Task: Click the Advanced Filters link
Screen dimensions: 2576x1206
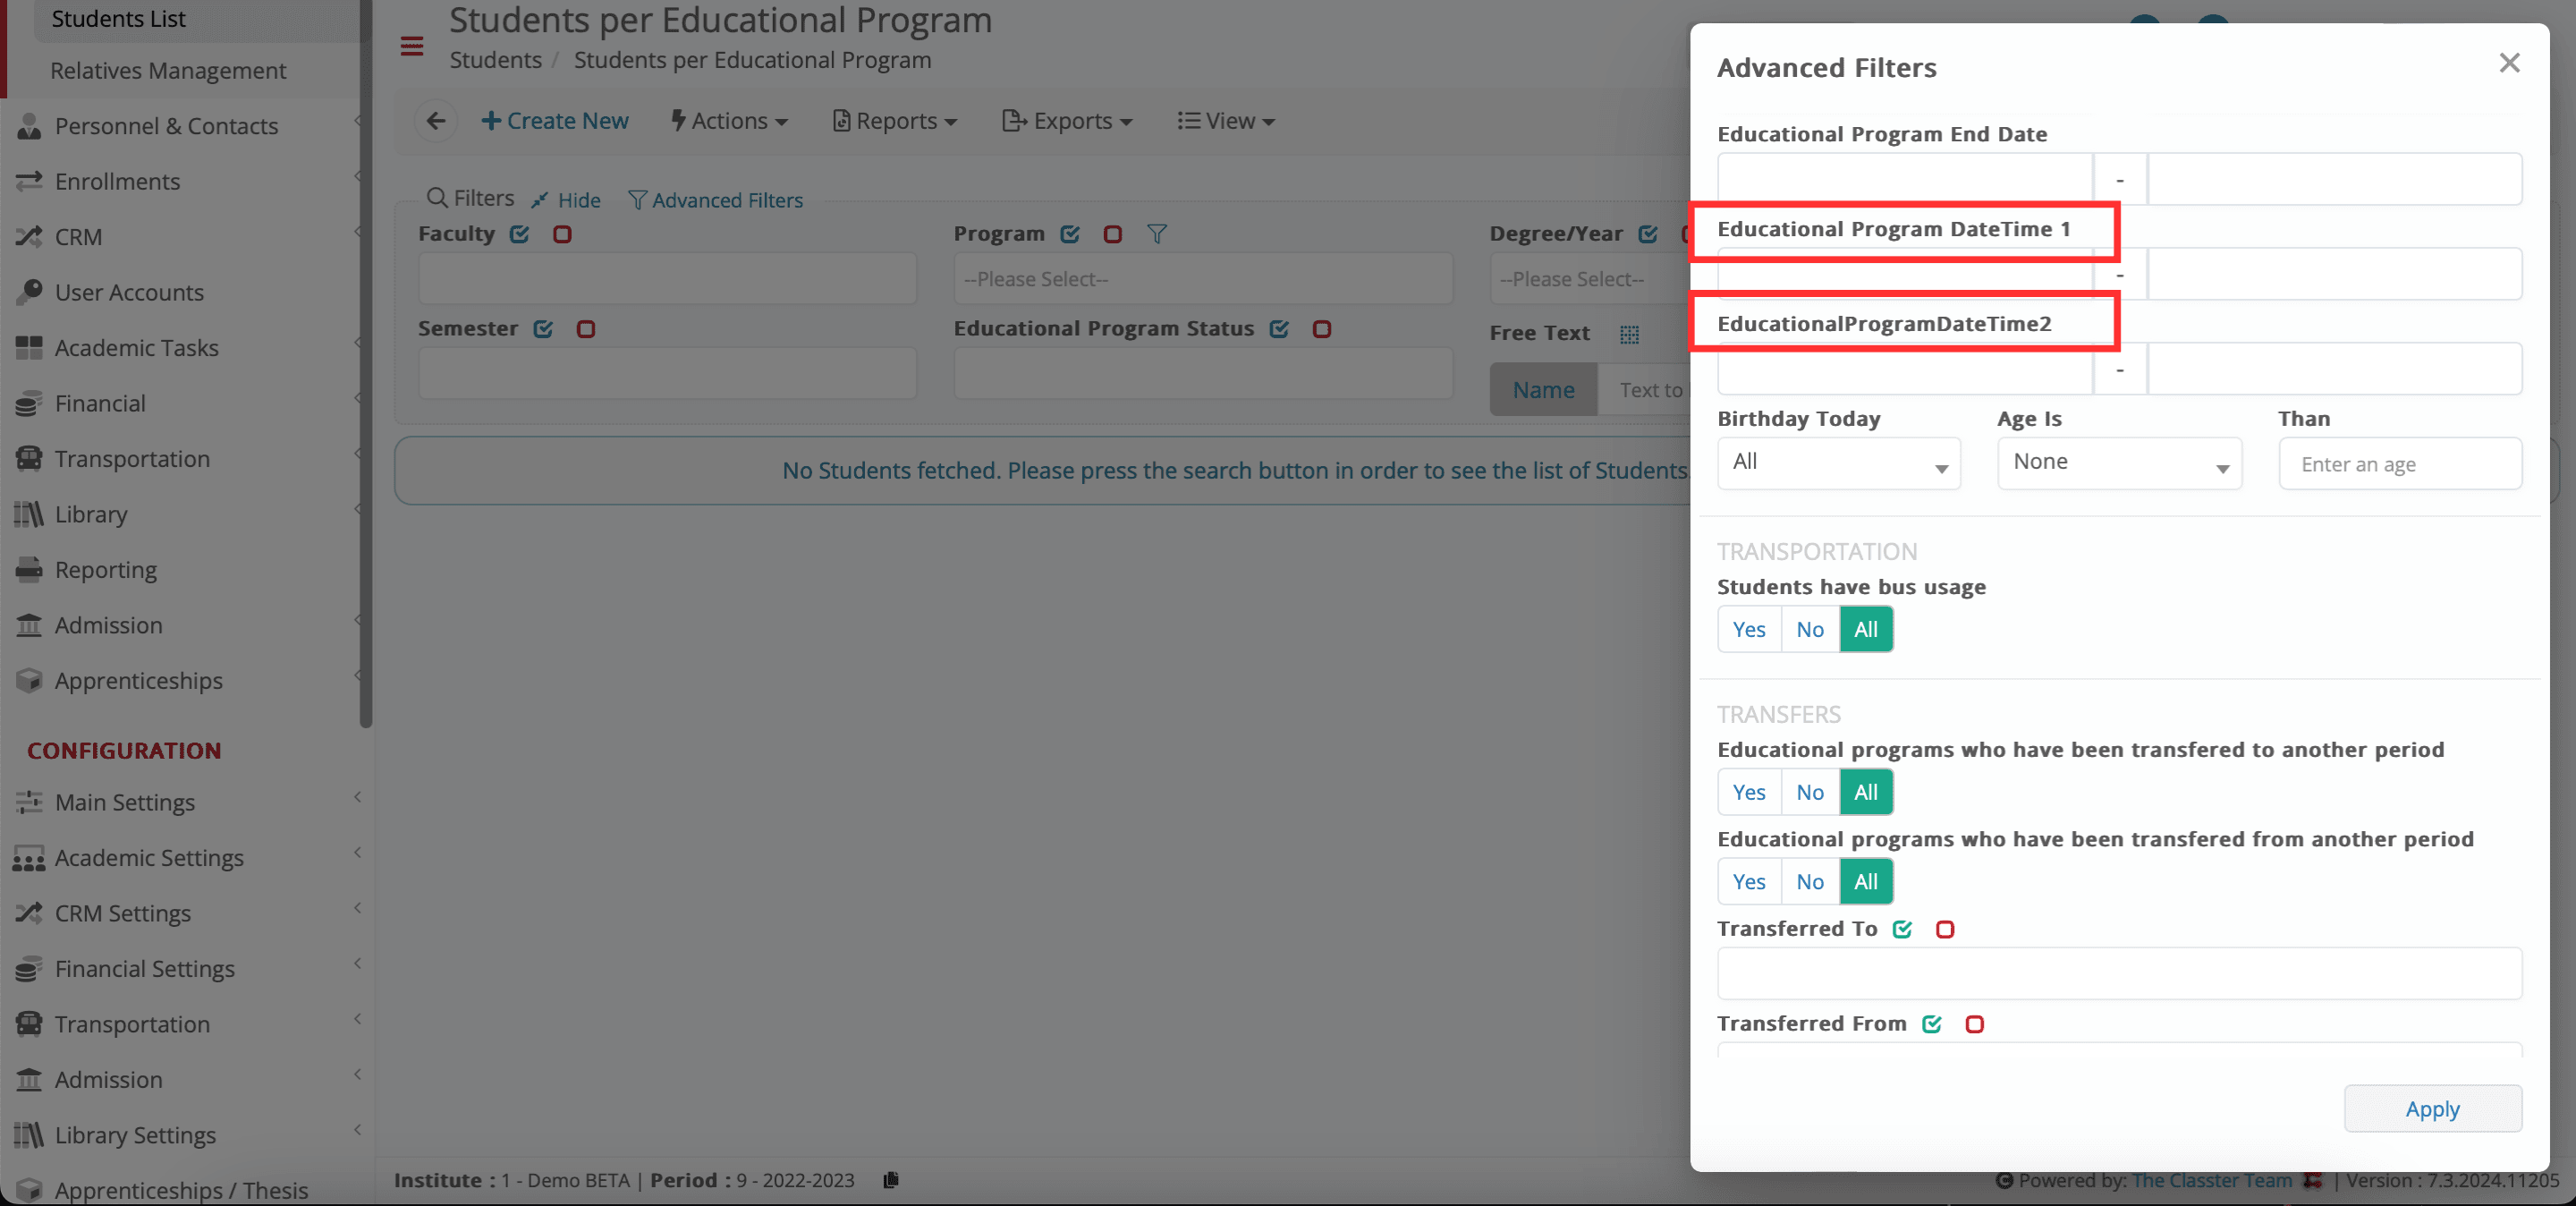Action: point(715,200)
